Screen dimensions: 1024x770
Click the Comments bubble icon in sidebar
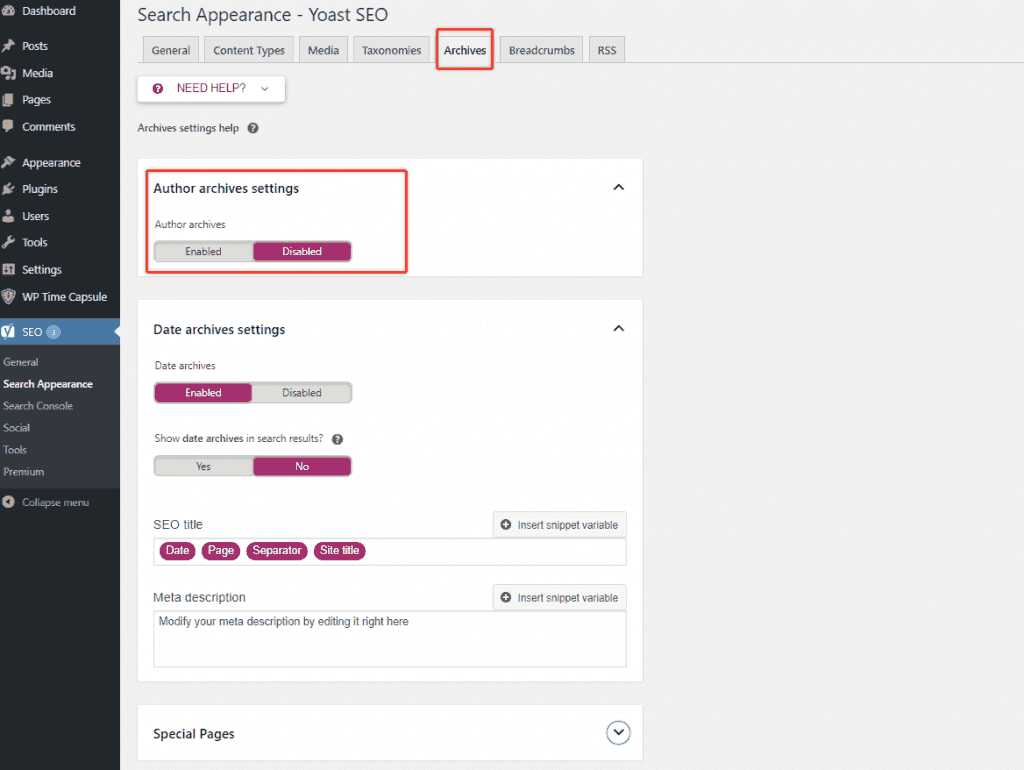pyautogui.click(x=9, y=127)
